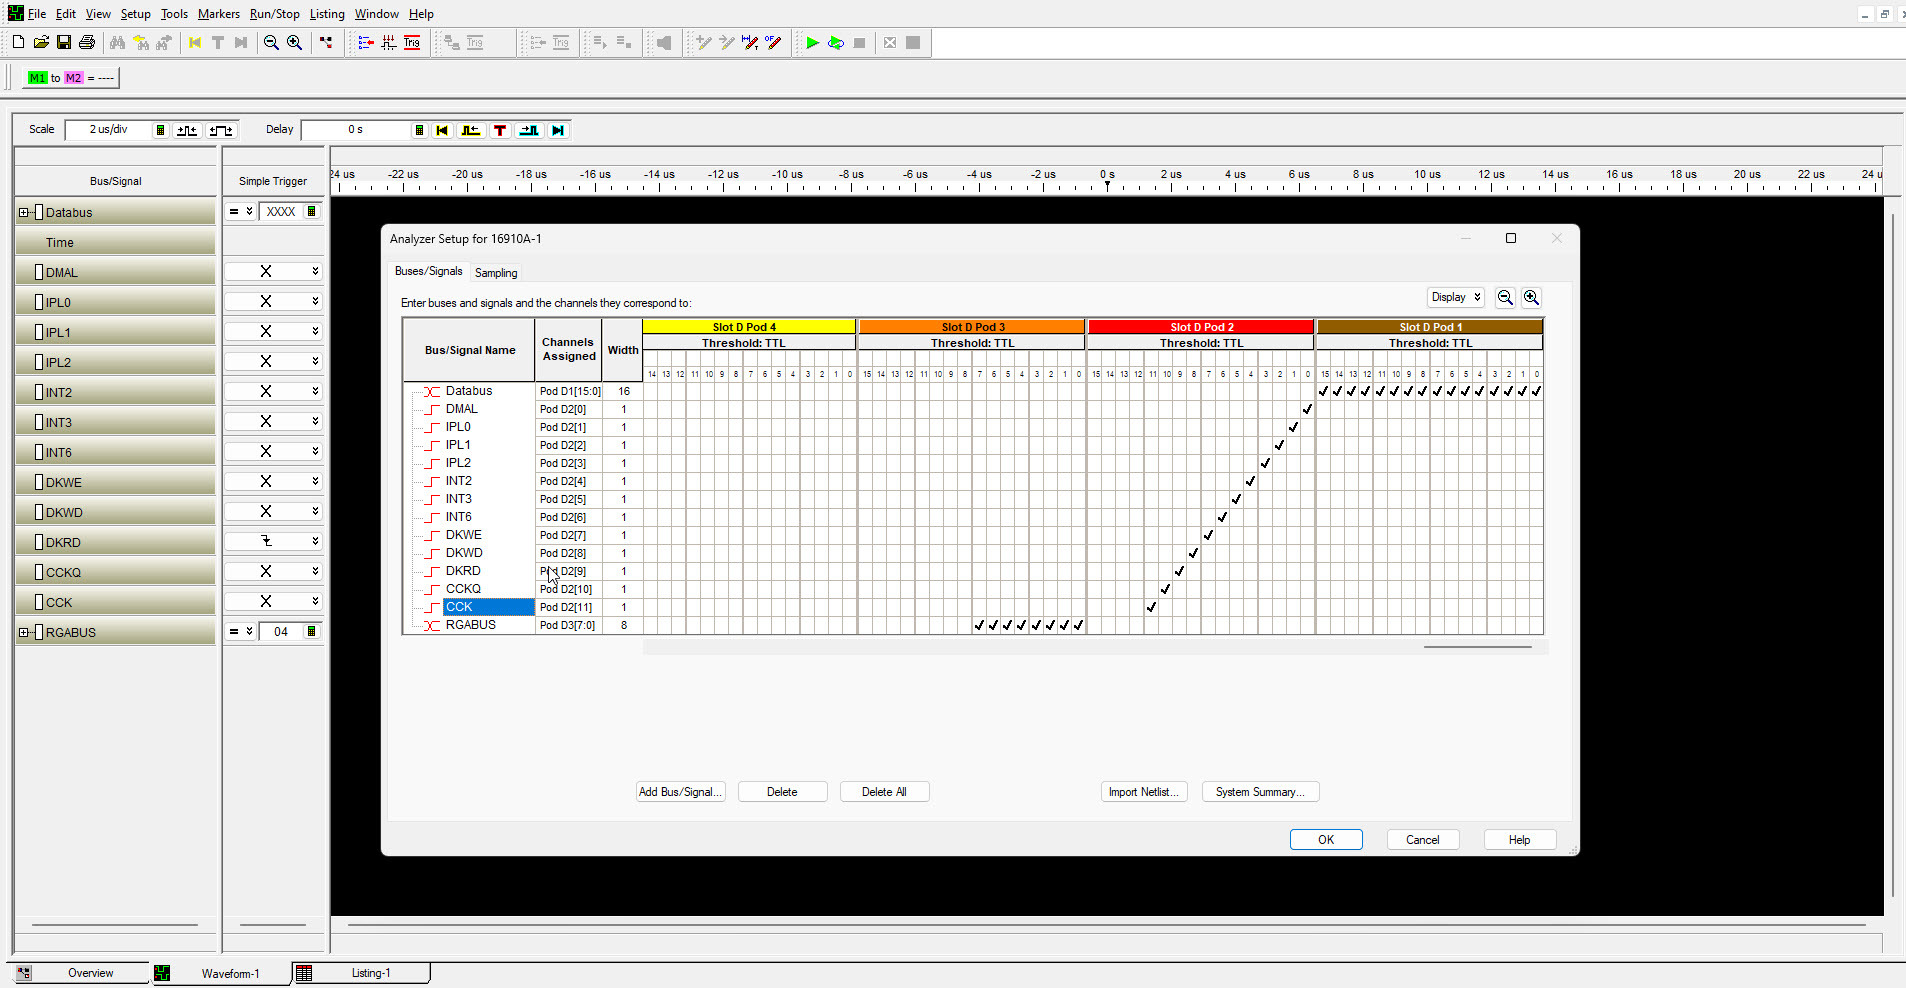Open DKRD simple trigger dropdown
This screenshot has height=988, width=1906.
tap(273, 541)
